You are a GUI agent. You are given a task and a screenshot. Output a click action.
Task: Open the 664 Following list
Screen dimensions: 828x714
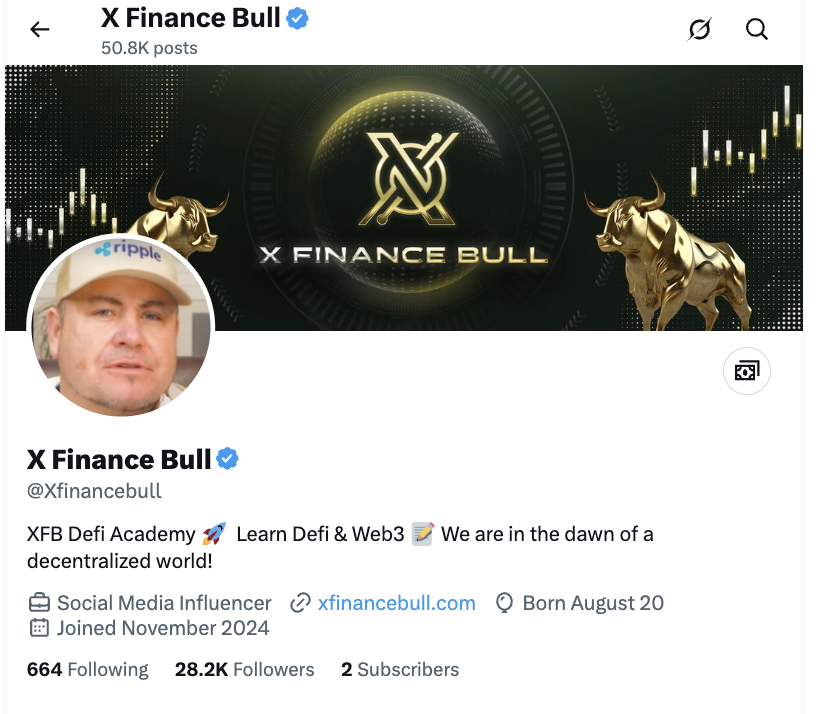(88, 670)
